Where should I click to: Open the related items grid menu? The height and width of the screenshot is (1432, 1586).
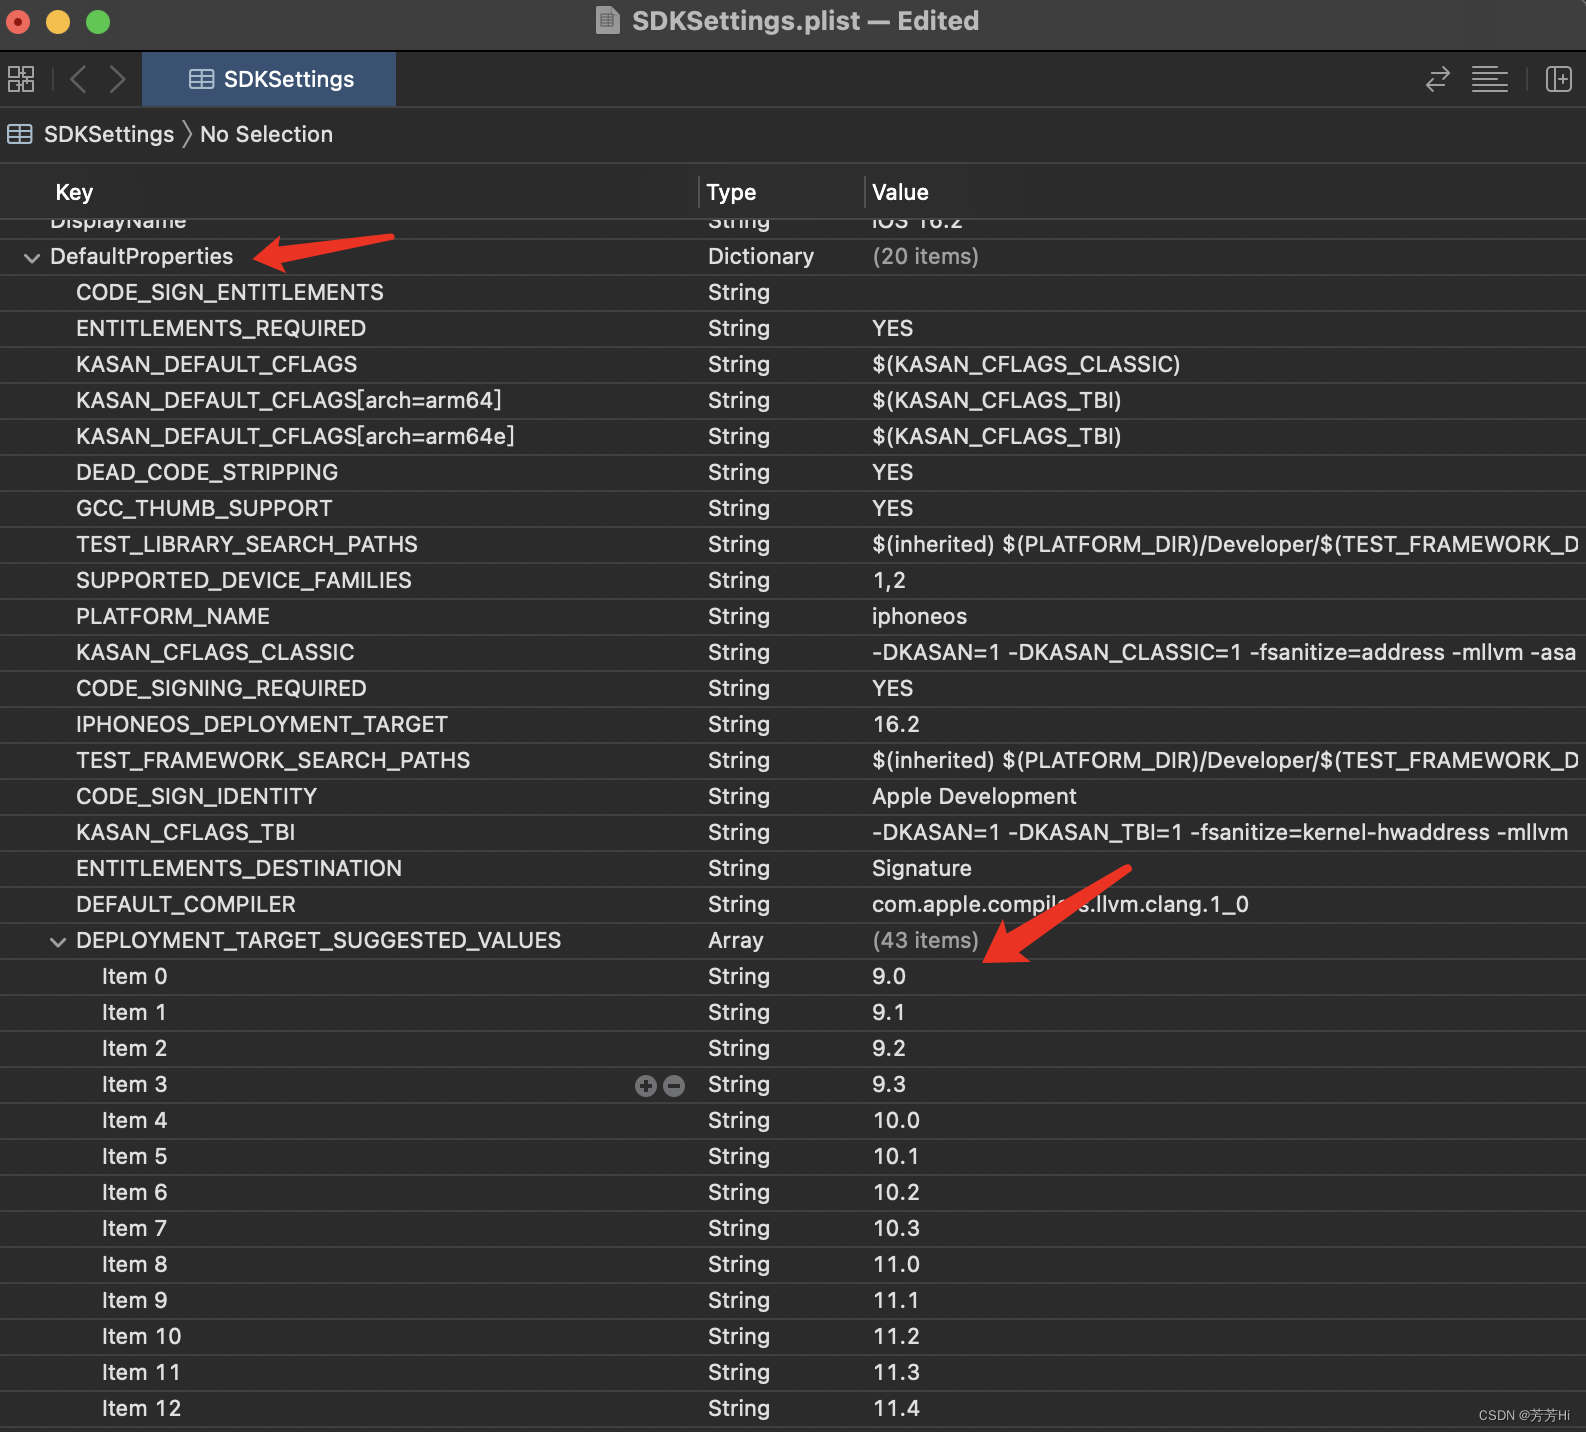click(x=21, y=79)
